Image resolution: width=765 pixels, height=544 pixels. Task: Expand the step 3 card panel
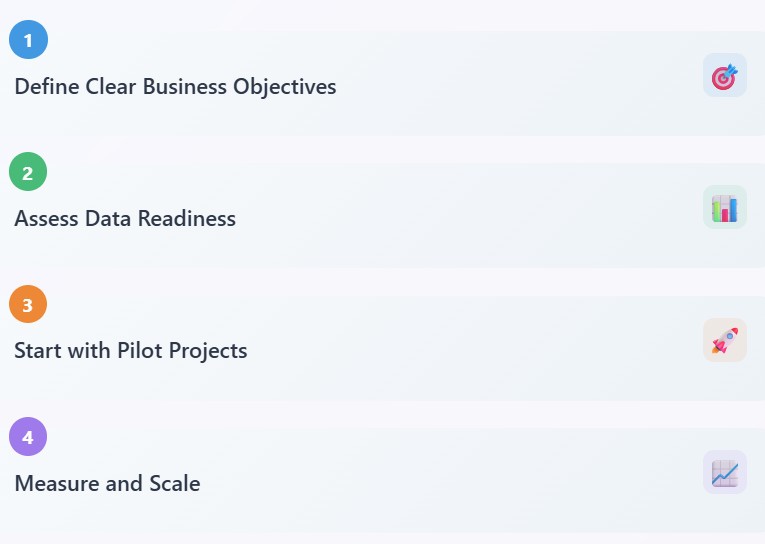click(x=382, y=348)
